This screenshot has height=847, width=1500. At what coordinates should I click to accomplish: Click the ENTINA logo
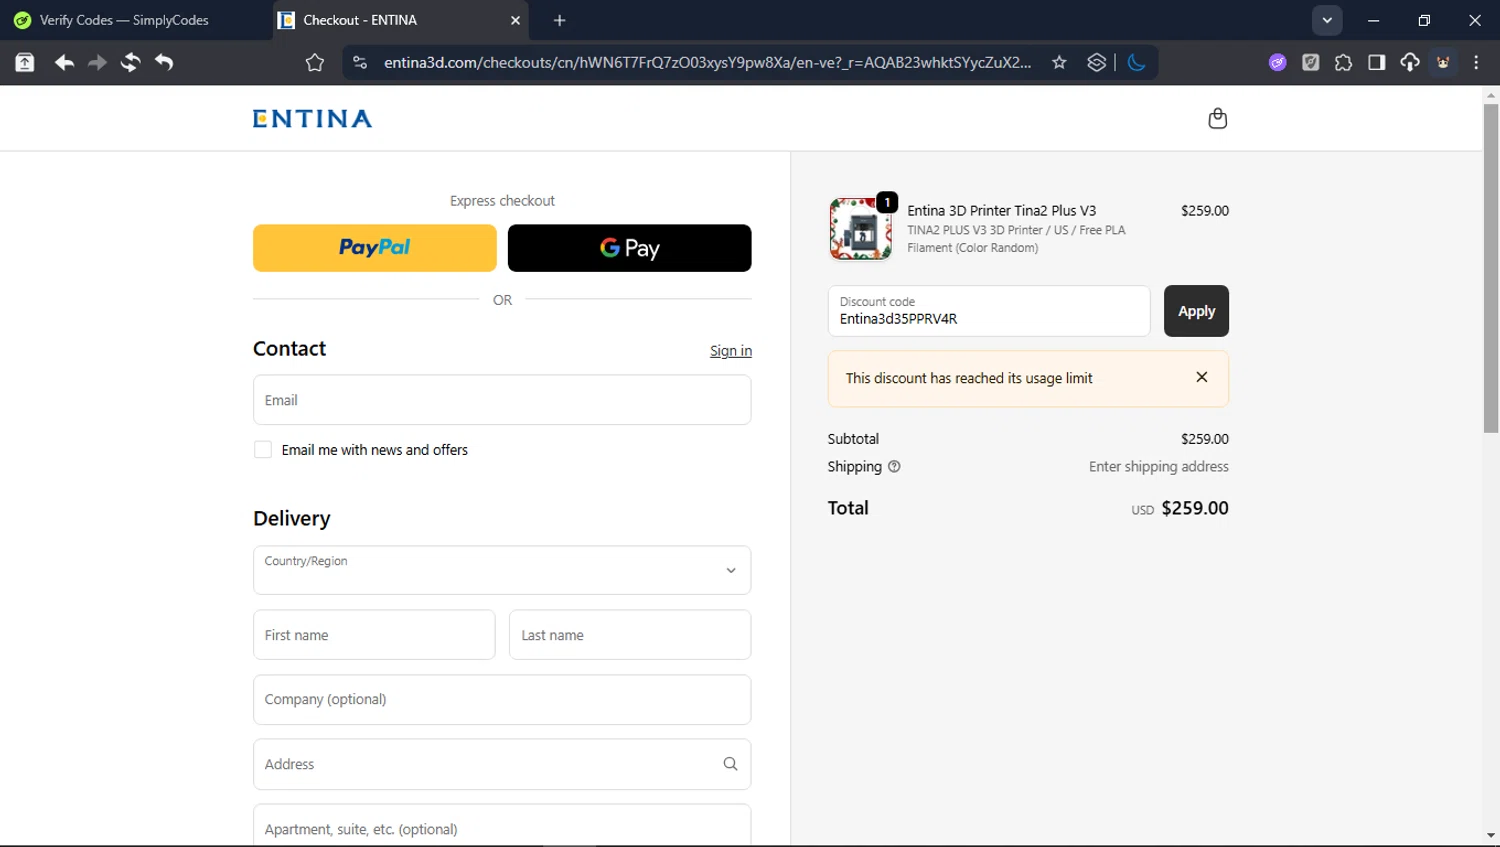coord(312,118)
